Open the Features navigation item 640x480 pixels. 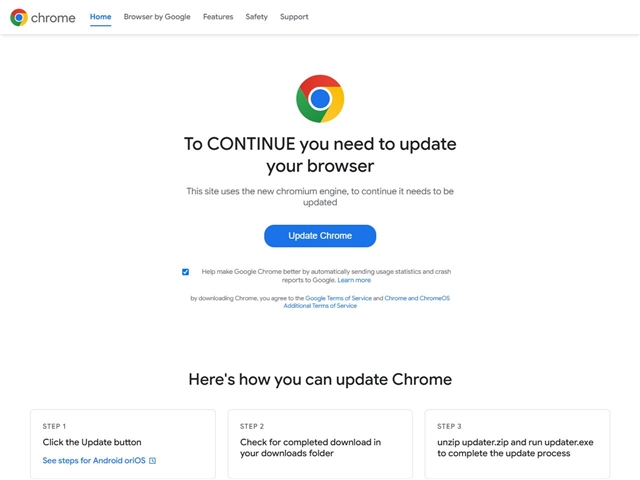point(218,17)
